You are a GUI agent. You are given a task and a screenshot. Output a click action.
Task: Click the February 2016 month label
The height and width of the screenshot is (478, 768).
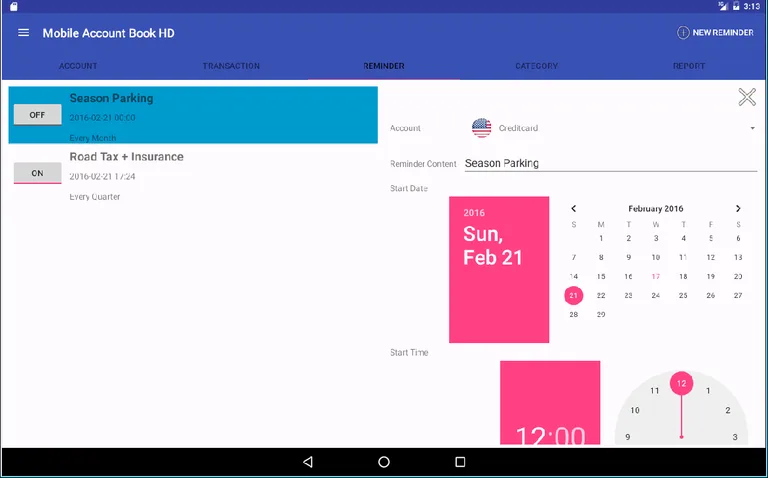pyautogui.click(x=656, y=209)
